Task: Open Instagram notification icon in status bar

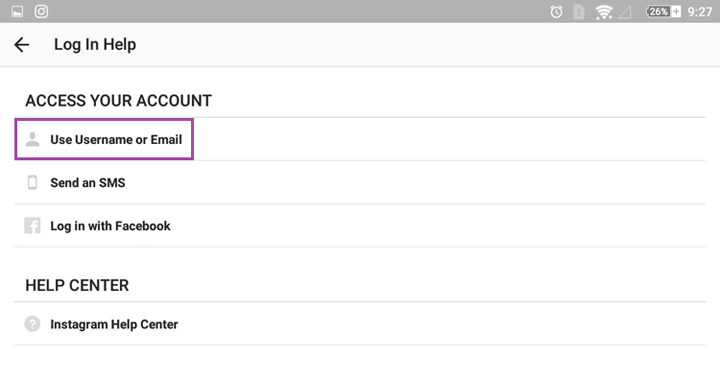Action: tap(41, 11)
